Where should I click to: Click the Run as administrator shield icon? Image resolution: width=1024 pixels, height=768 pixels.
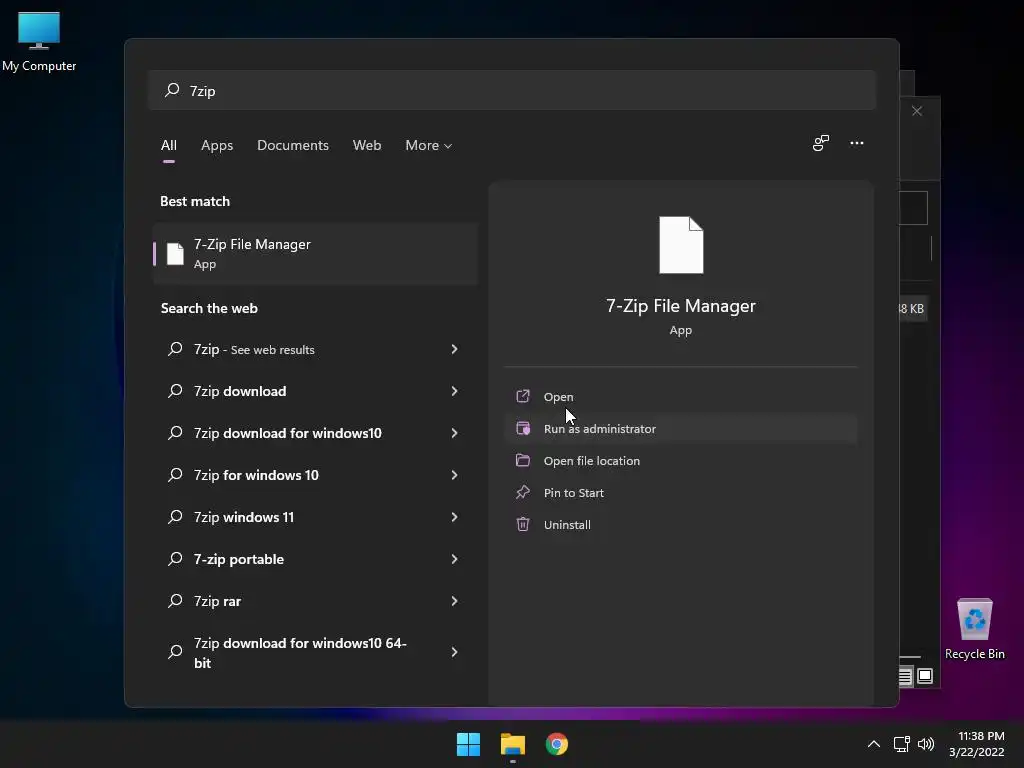click(x=522, y=428)
